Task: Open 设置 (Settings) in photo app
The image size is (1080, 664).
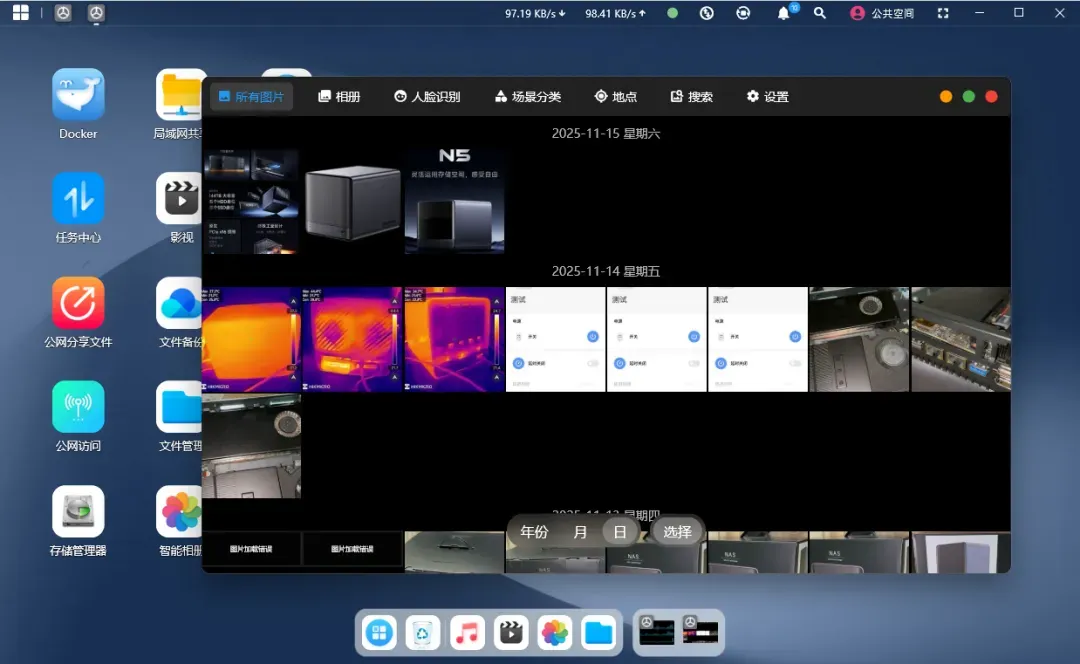Action: click(767, 97)
